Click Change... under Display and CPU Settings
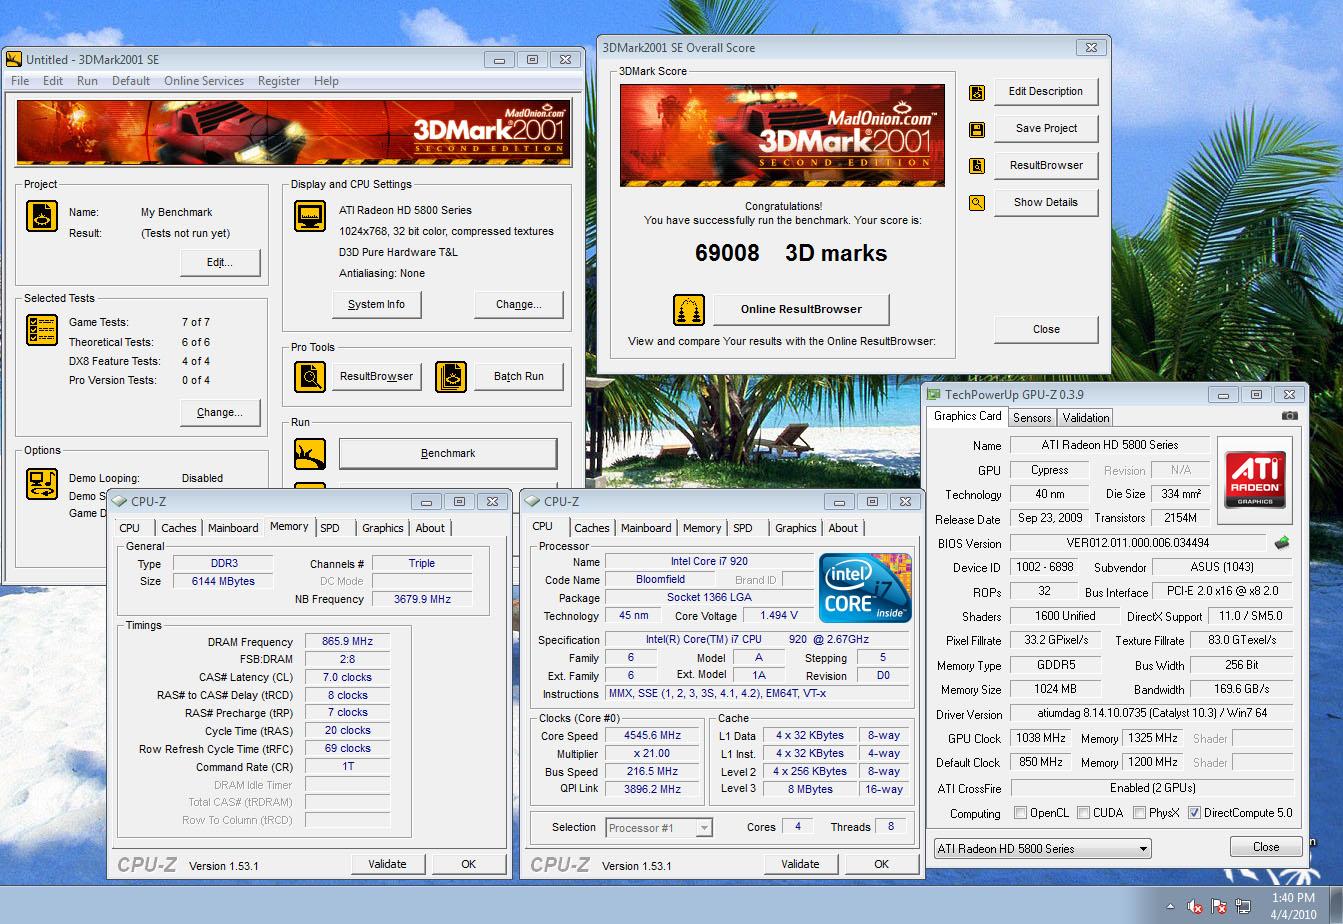The image size is (1343, 924). click(x=519, y=305)
